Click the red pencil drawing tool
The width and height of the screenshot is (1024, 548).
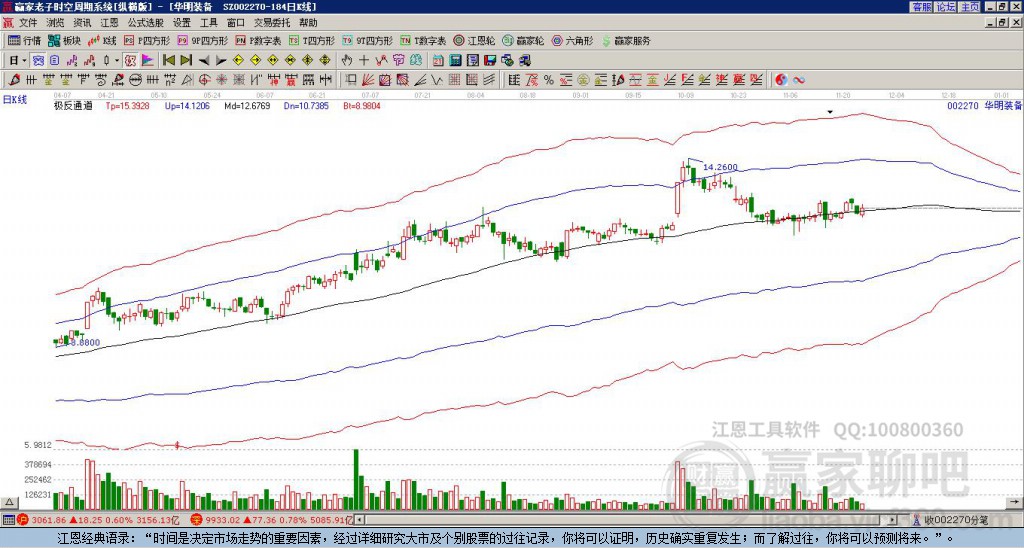tap(13, 80)
